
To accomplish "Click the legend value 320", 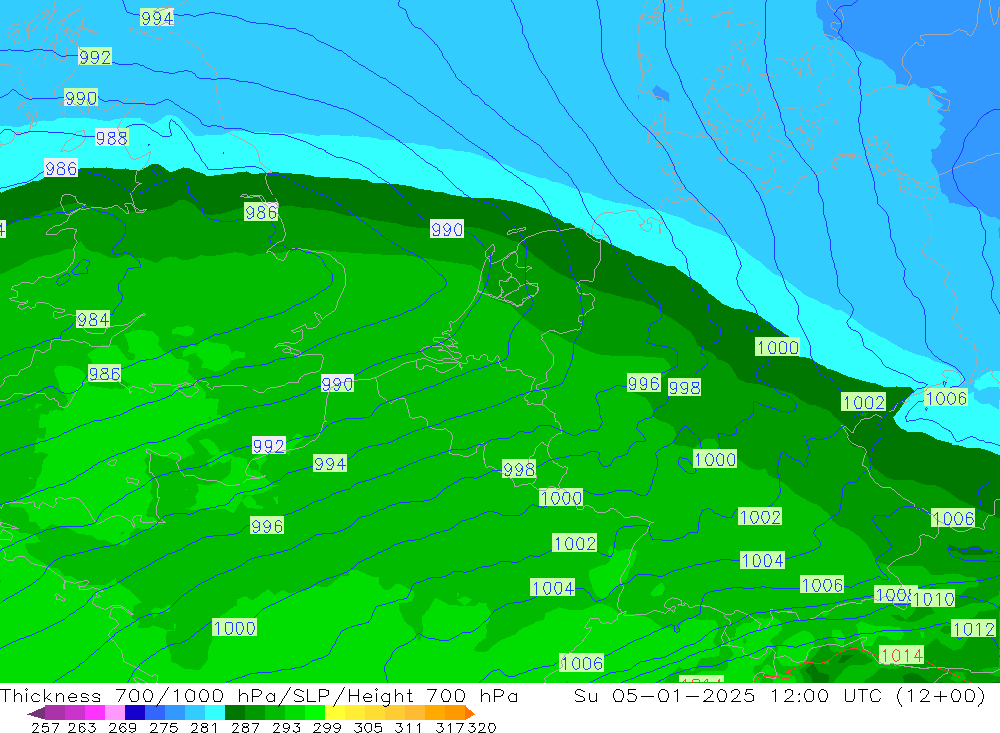I will click(x=482, y=727).
